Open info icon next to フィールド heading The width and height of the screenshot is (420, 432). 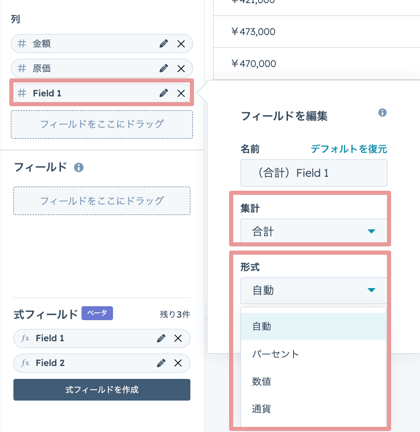pos(79,167)
